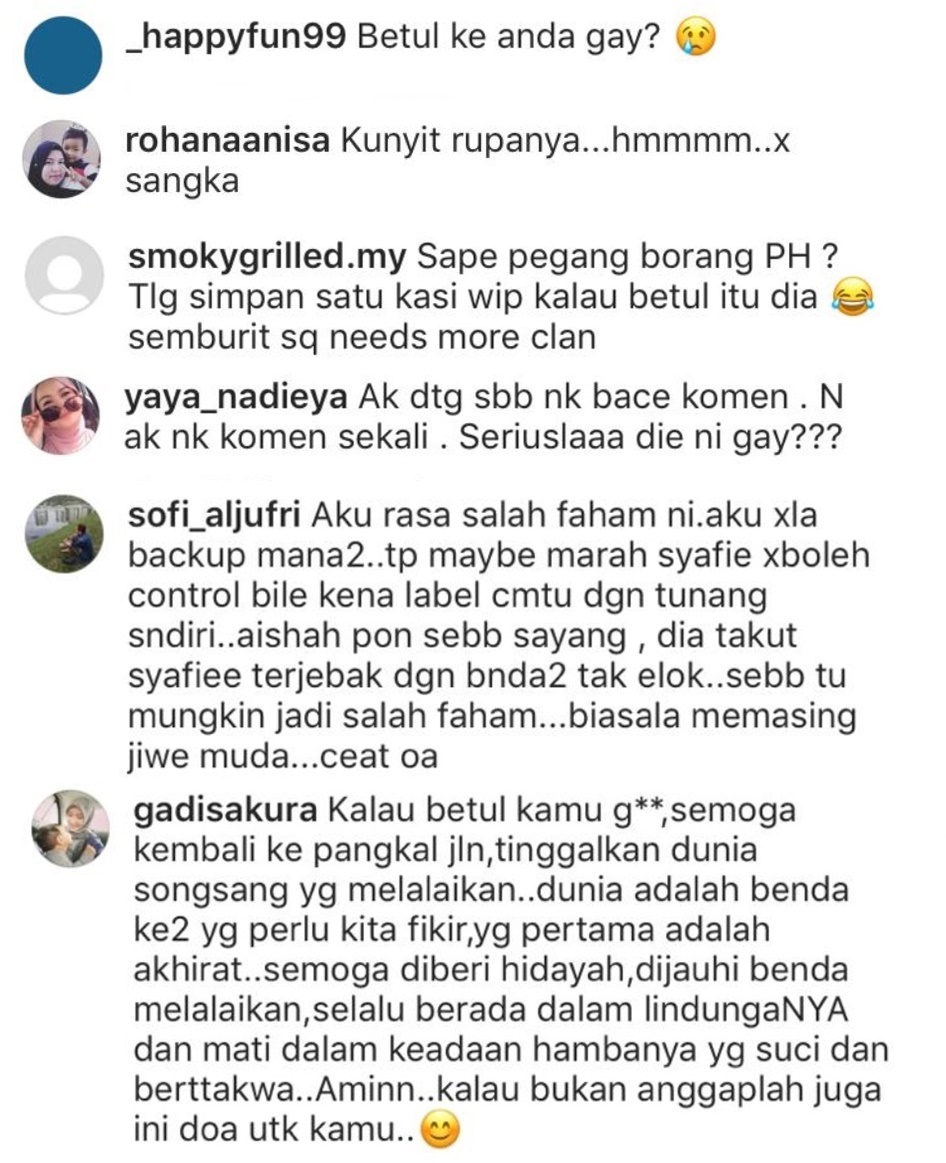
Task: Open the gadisakura username link
Action: (225, 810)
